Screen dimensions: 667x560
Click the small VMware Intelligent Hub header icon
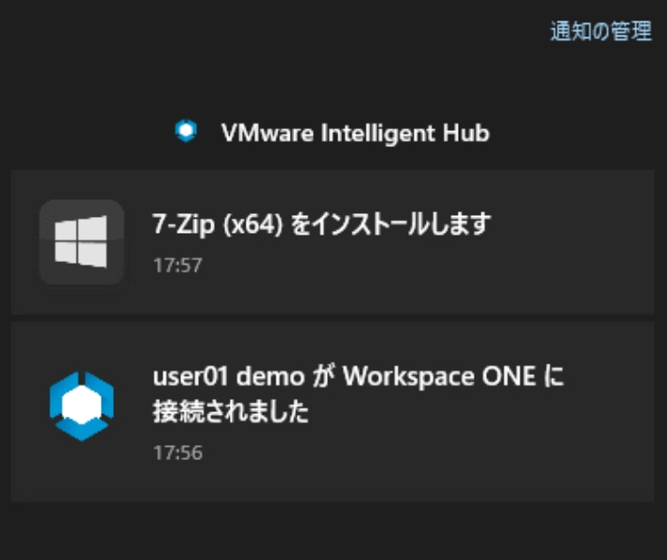coord(186,131)
